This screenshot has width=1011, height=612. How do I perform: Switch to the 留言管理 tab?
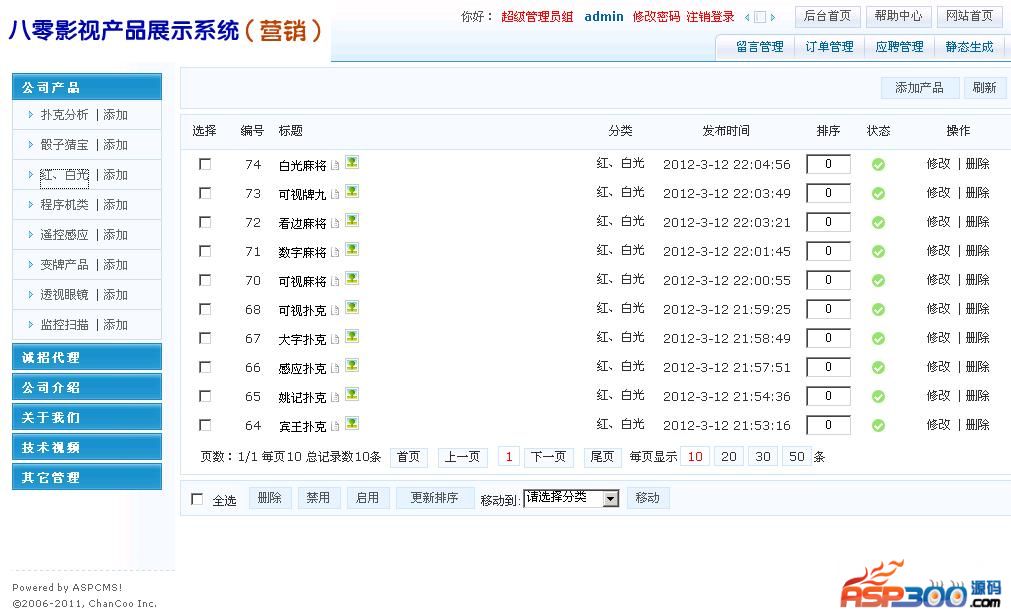(x=759, y=47)
